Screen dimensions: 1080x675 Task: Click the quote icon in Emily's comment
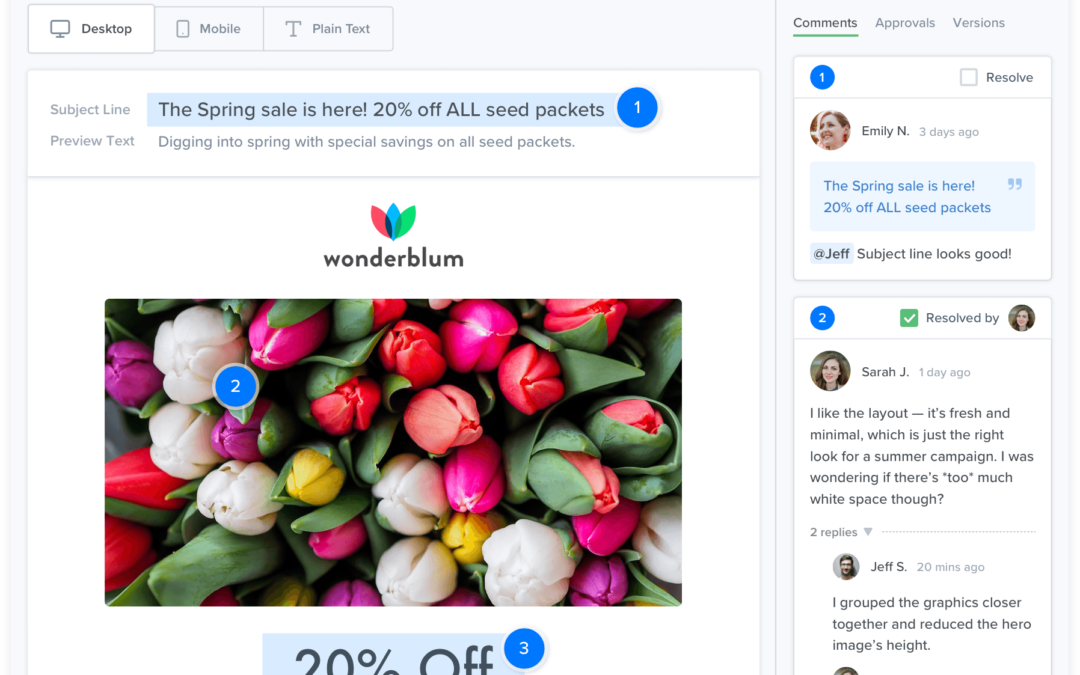1015,184
